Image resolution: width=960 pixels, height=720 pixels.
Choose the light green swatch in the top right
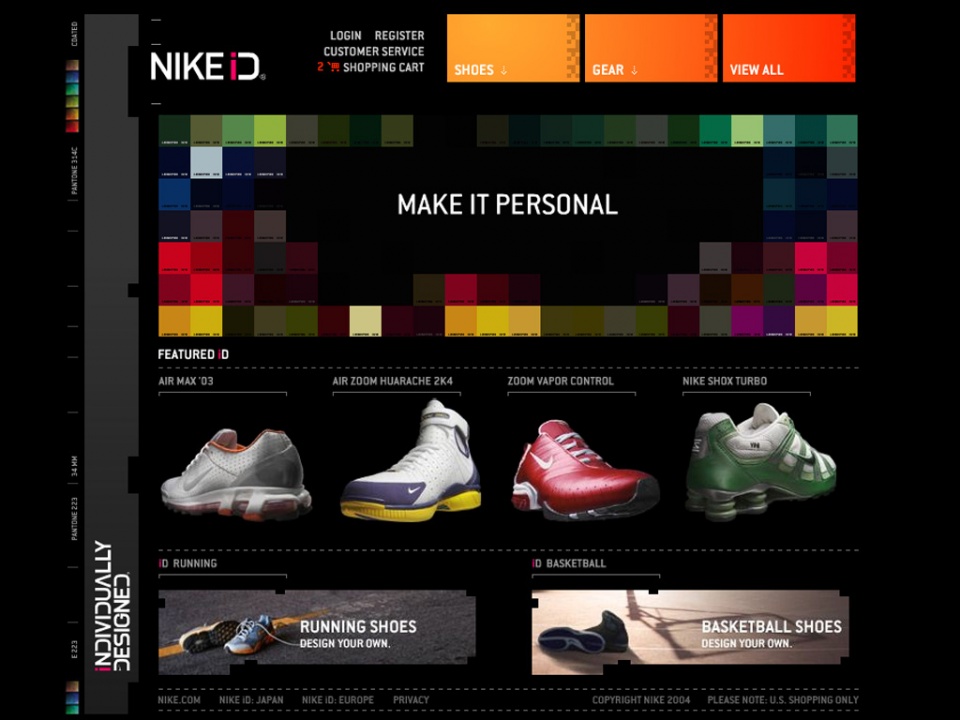pos(747,130)
